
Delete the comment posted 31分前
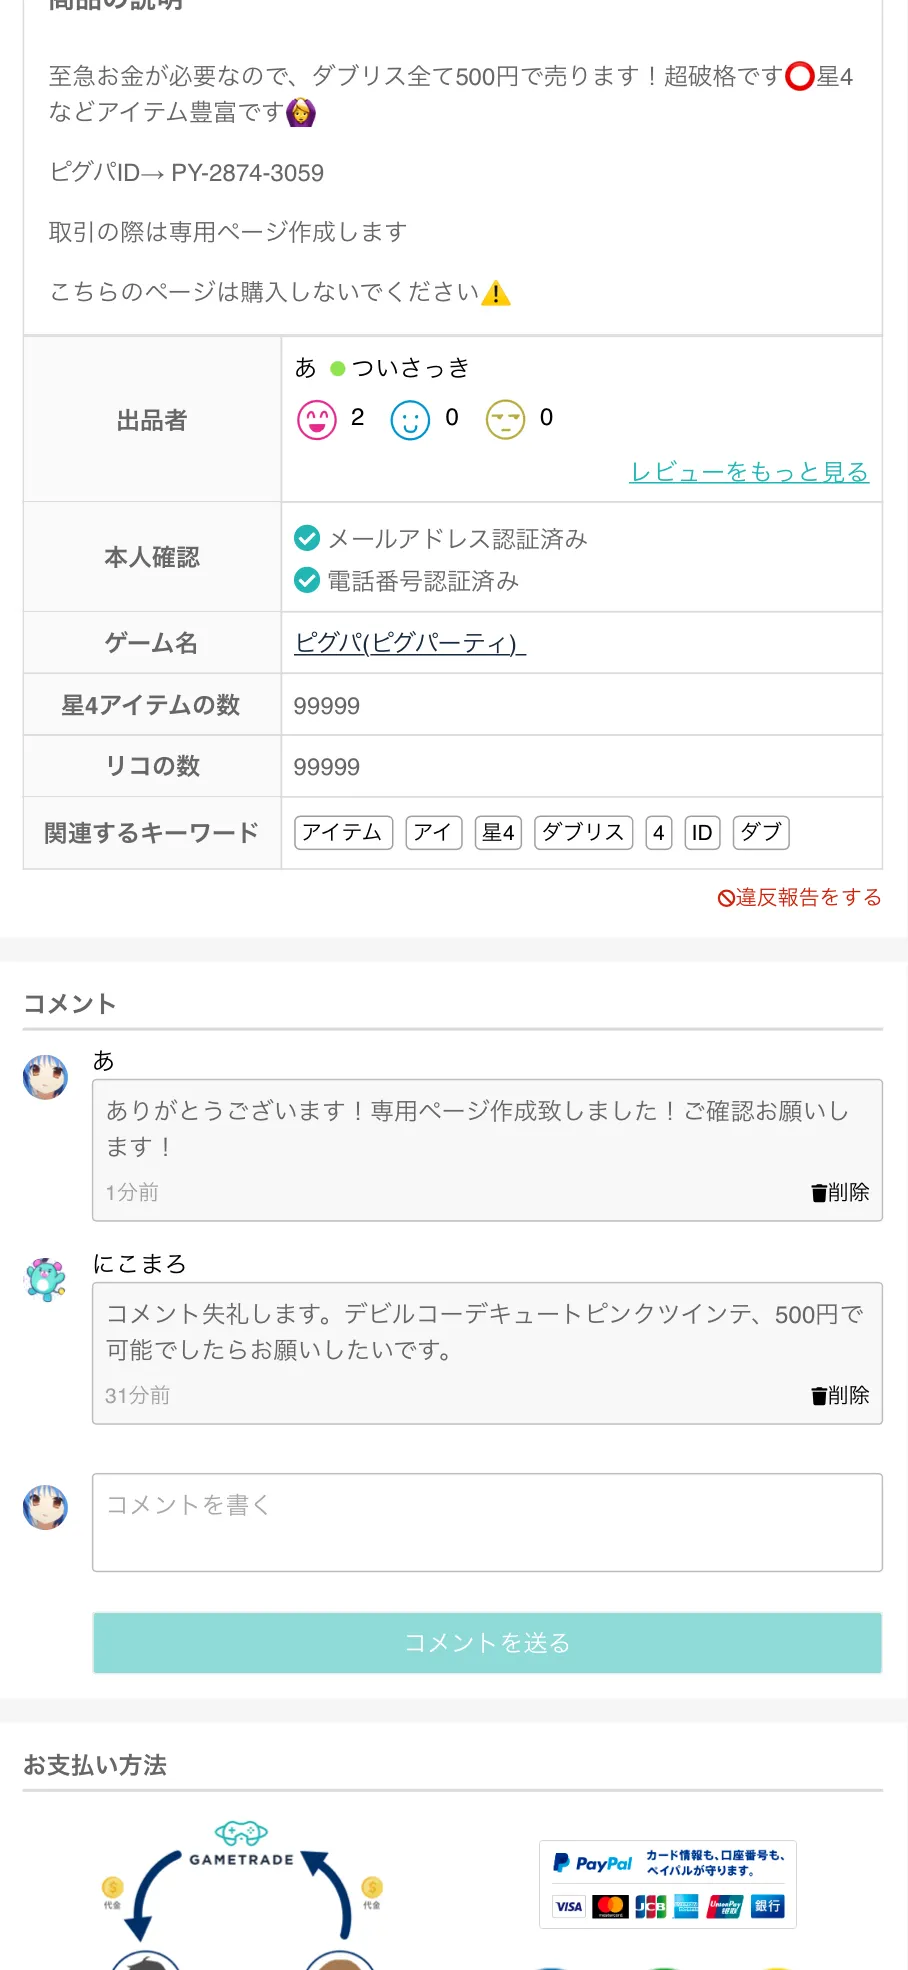[x=840, y=1395]
